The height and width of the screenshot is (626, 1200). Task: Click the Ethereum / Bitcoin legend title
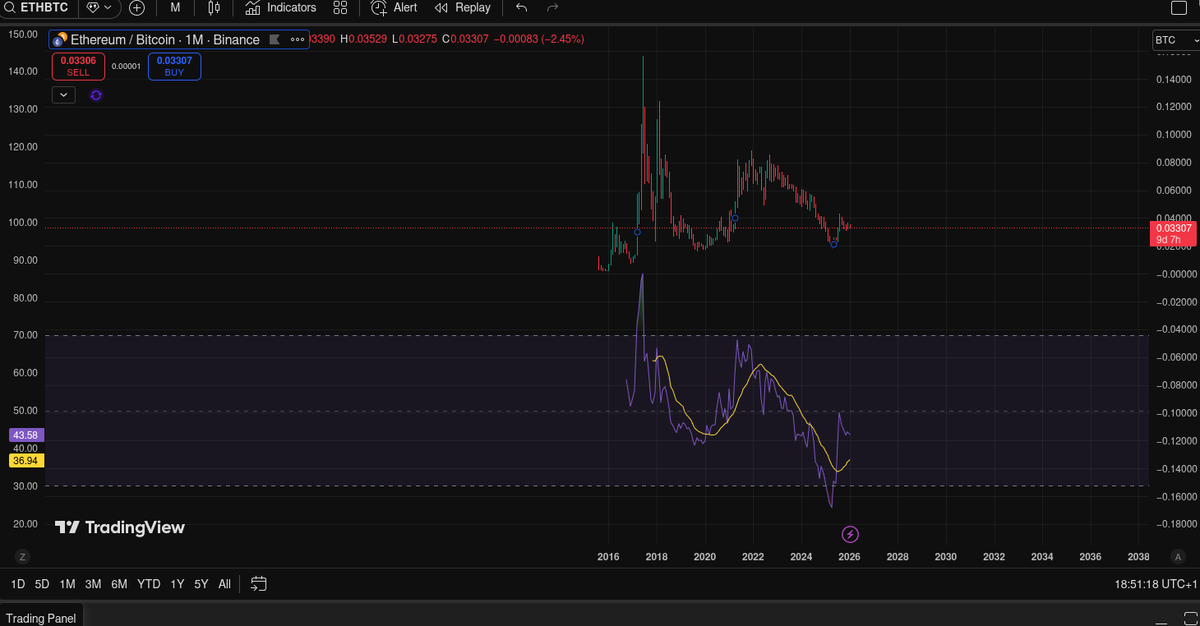point(165,40)
